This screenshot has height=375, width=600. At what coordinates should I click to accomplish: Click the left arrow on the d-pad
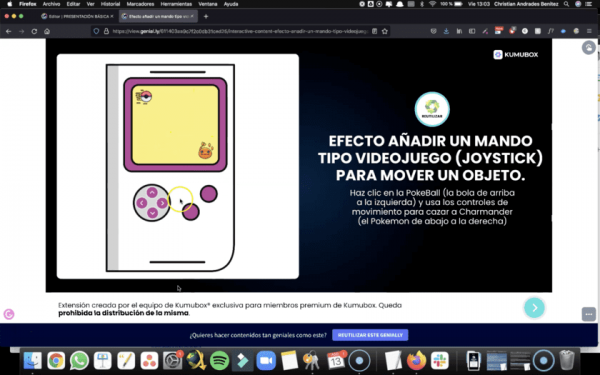click(x=142, y=203)
